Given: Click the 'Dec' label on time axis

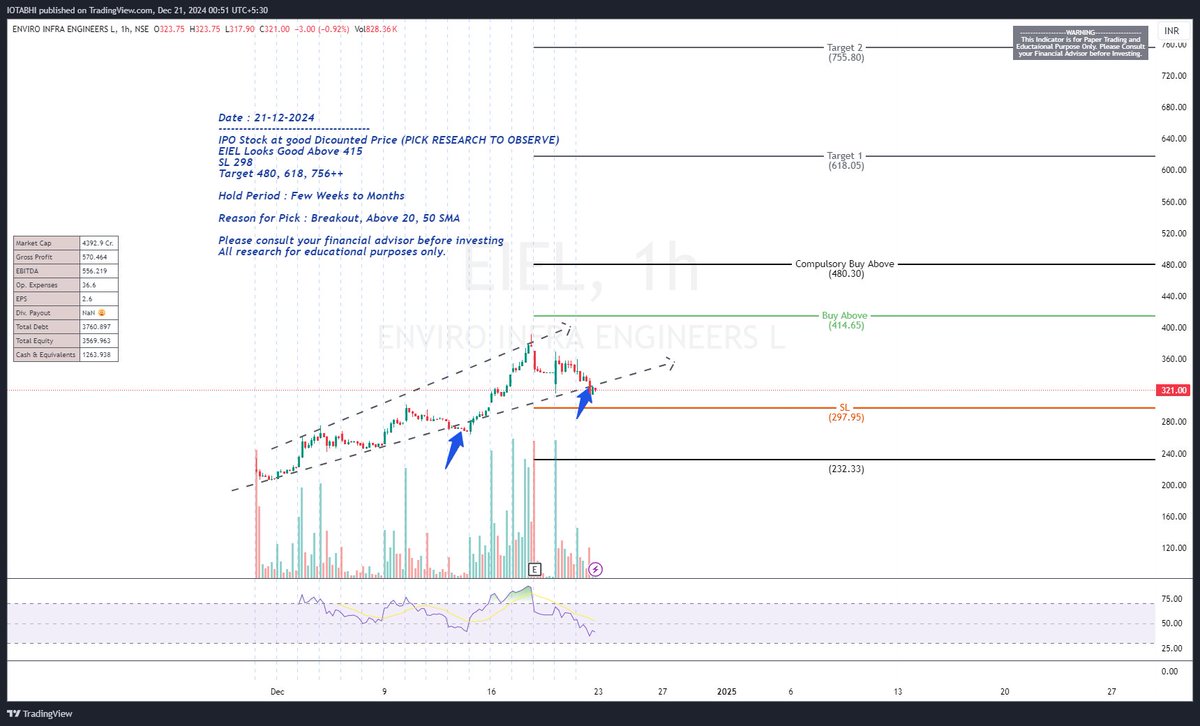Looking at the screenshot, I should pos(277,691).
